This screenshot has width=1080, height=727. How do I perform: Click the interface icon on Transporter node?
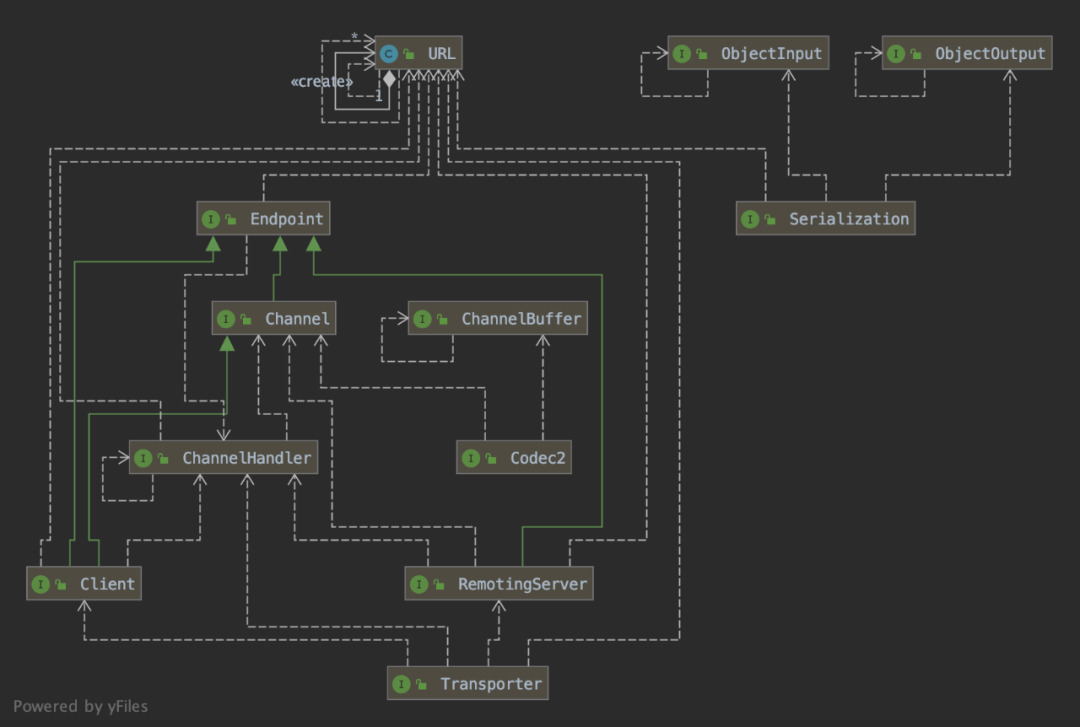401,684
